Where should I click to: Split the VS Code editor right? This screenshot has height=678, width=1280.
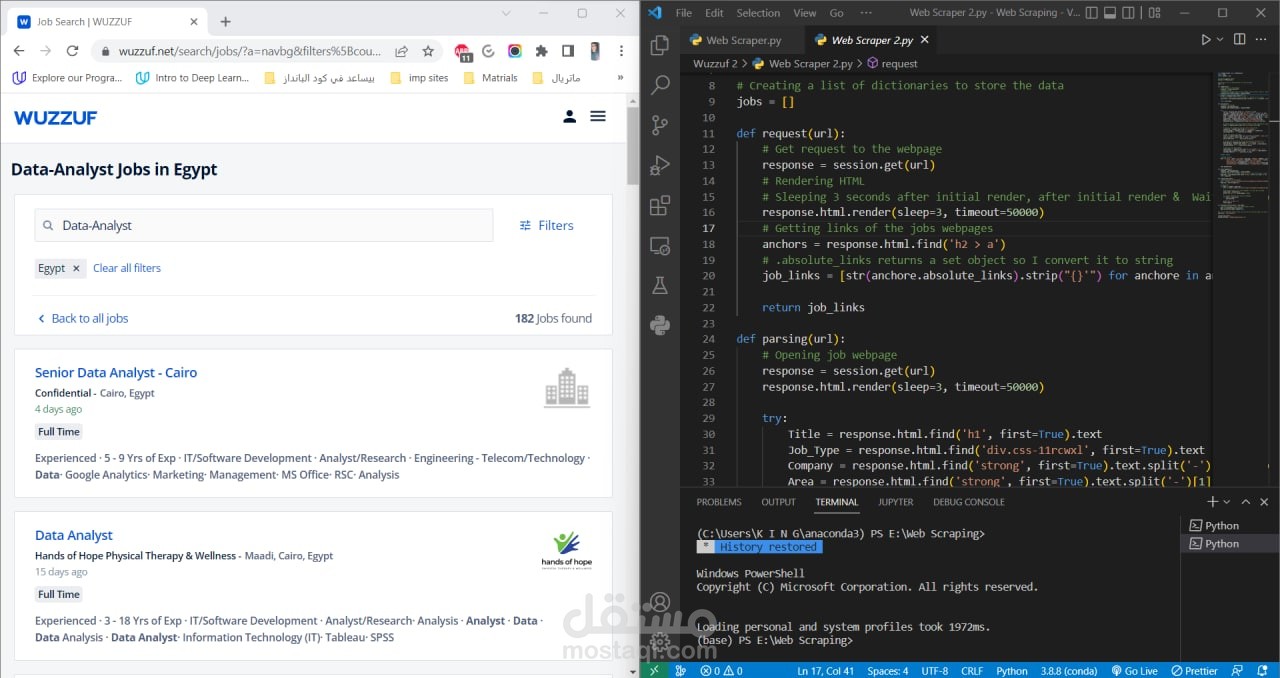pos(1240,40)
